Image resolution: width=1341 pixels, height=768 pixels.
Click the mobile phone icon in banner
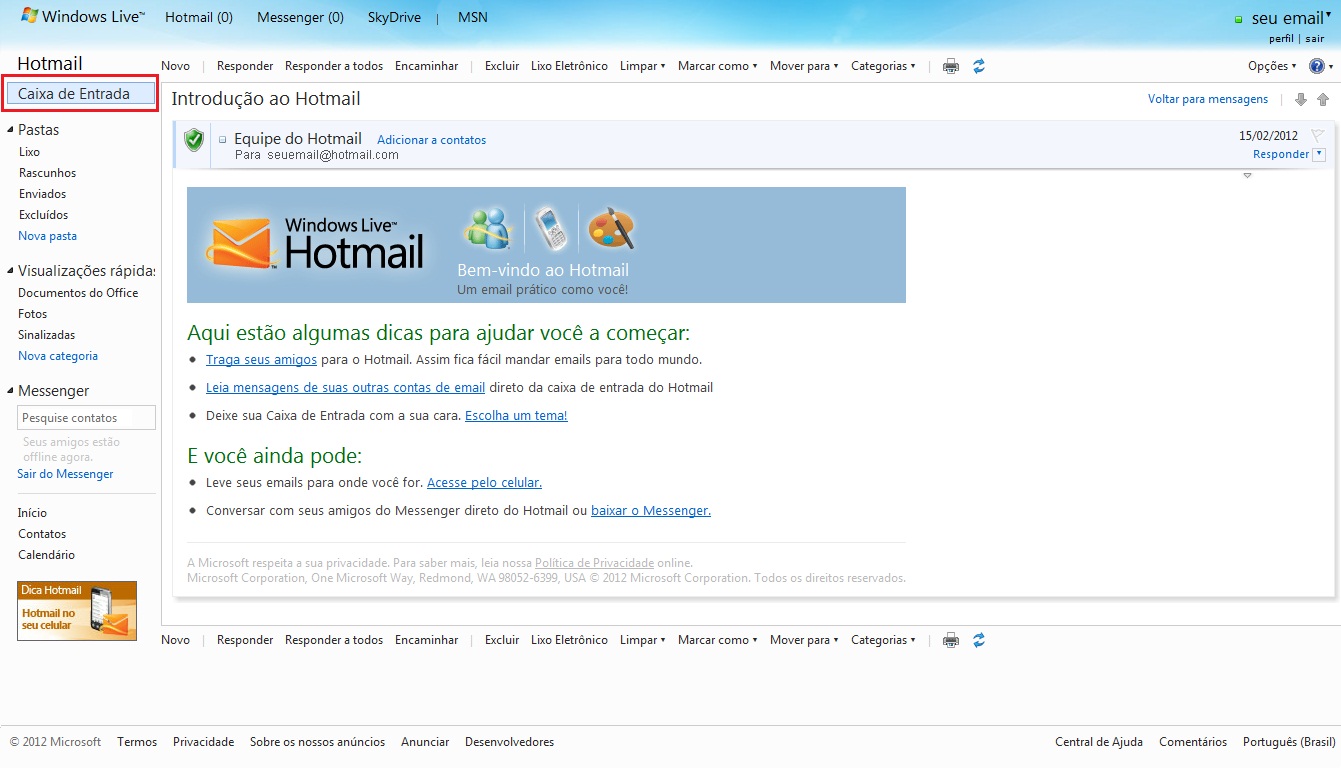coord(550,229)
